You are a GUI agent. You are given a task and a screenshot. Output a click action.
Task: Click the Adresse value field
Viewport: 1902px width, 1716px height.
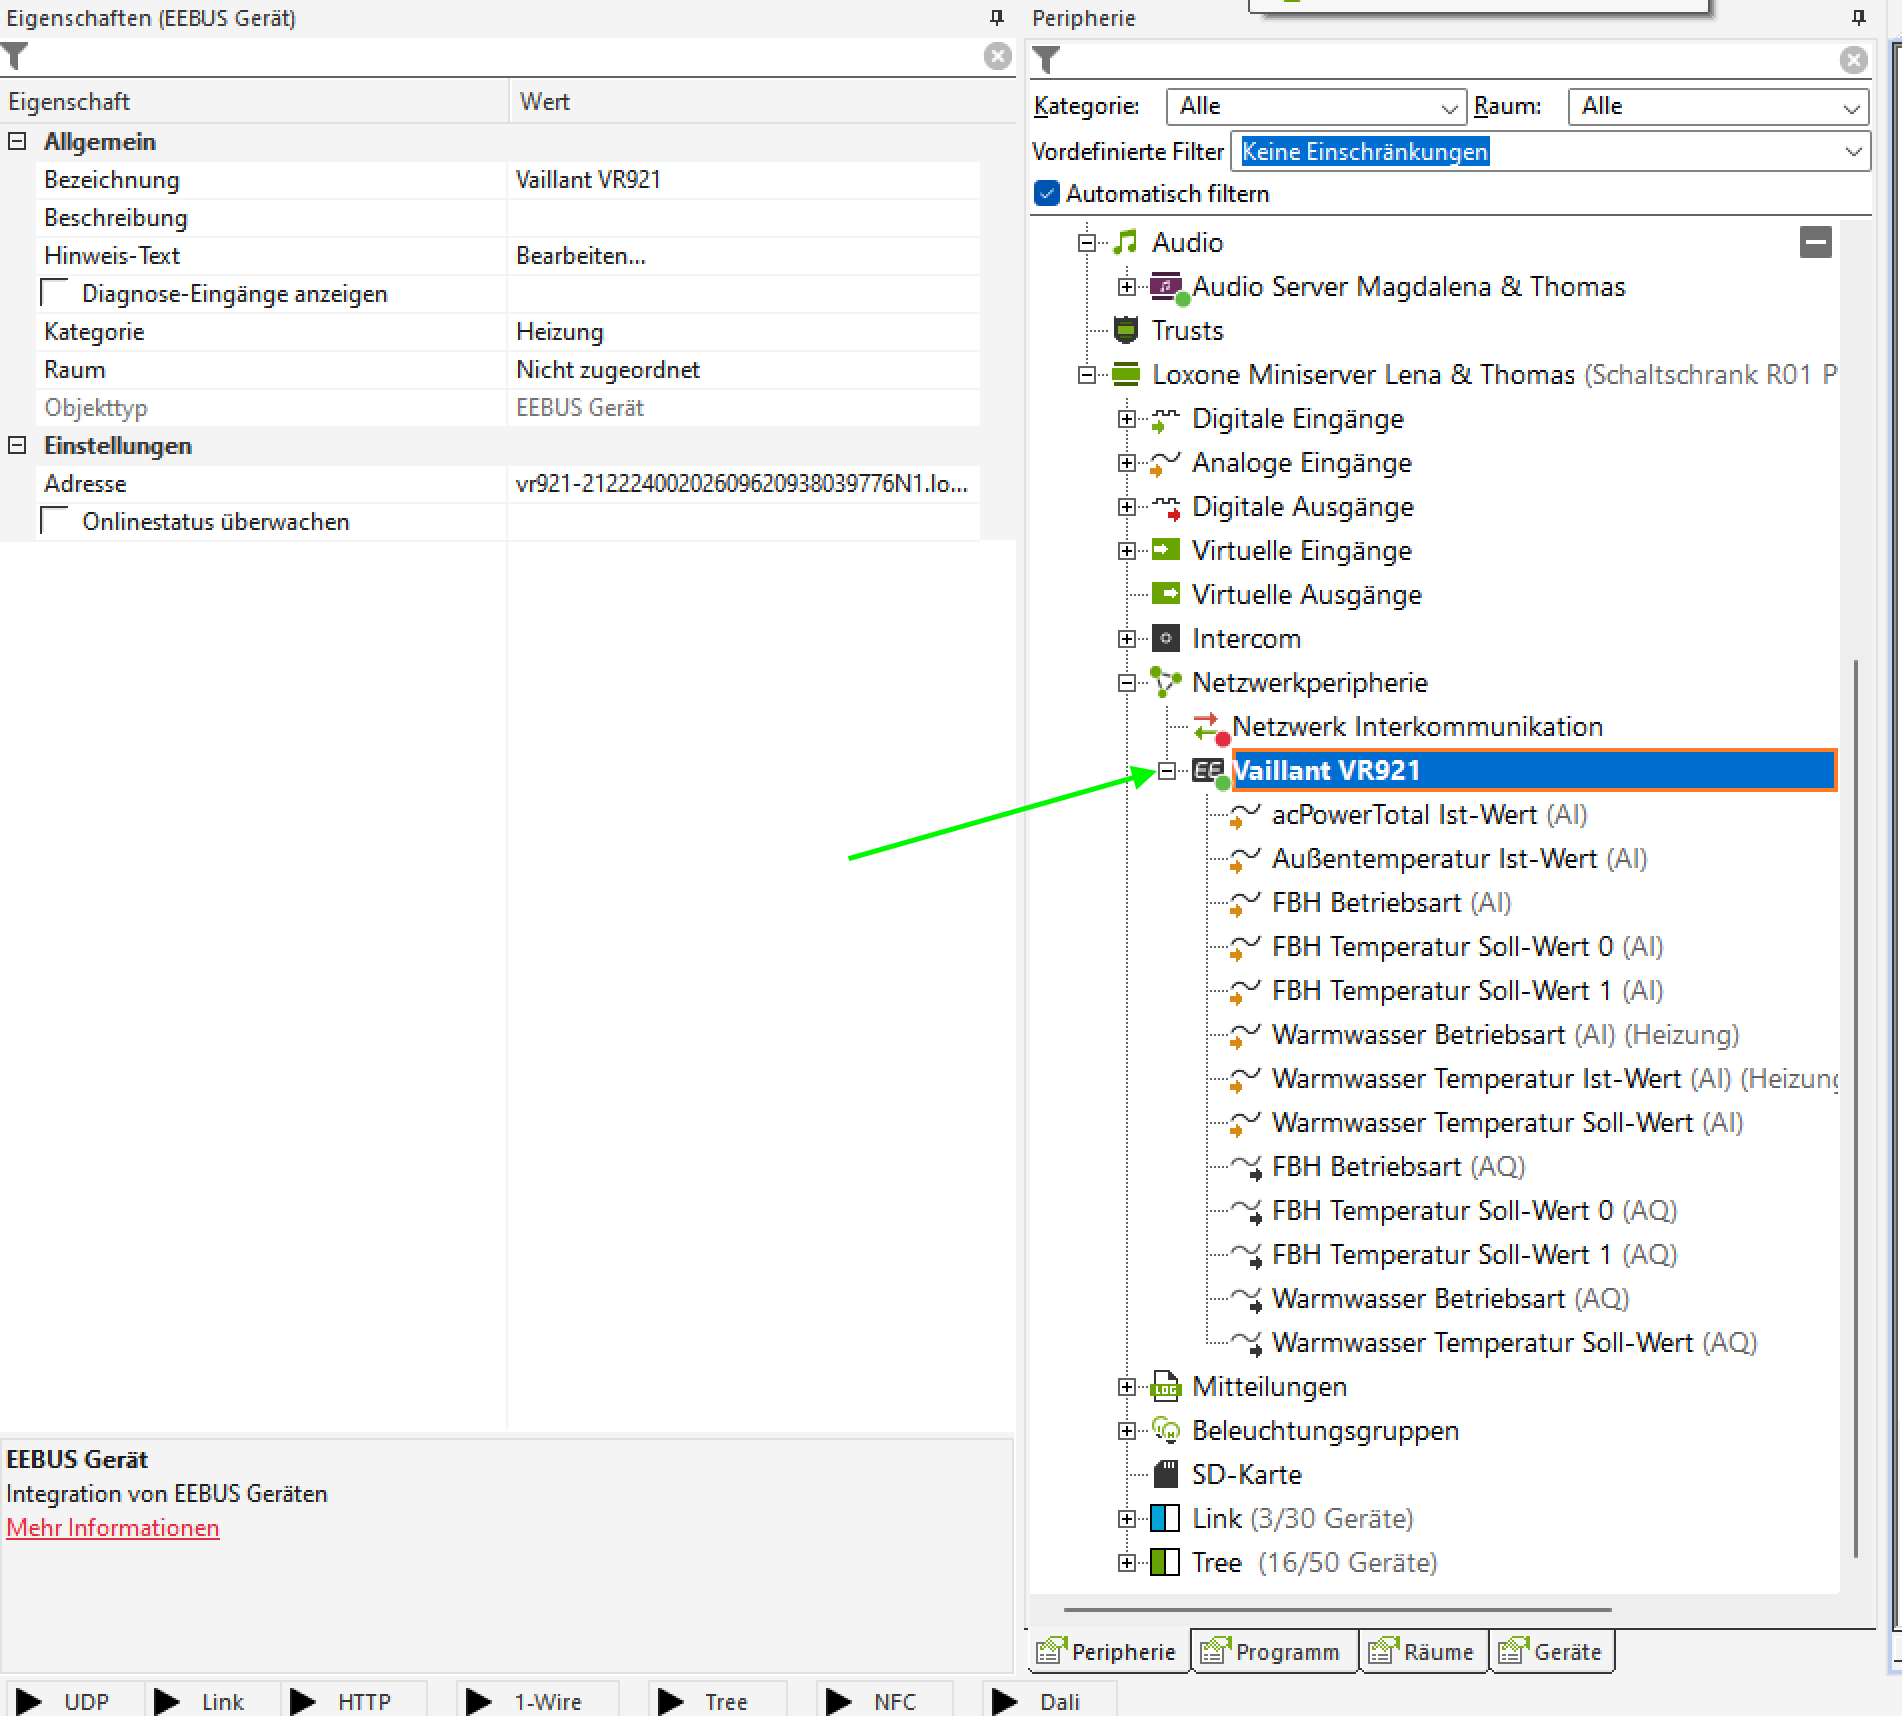tap(743, 484)
